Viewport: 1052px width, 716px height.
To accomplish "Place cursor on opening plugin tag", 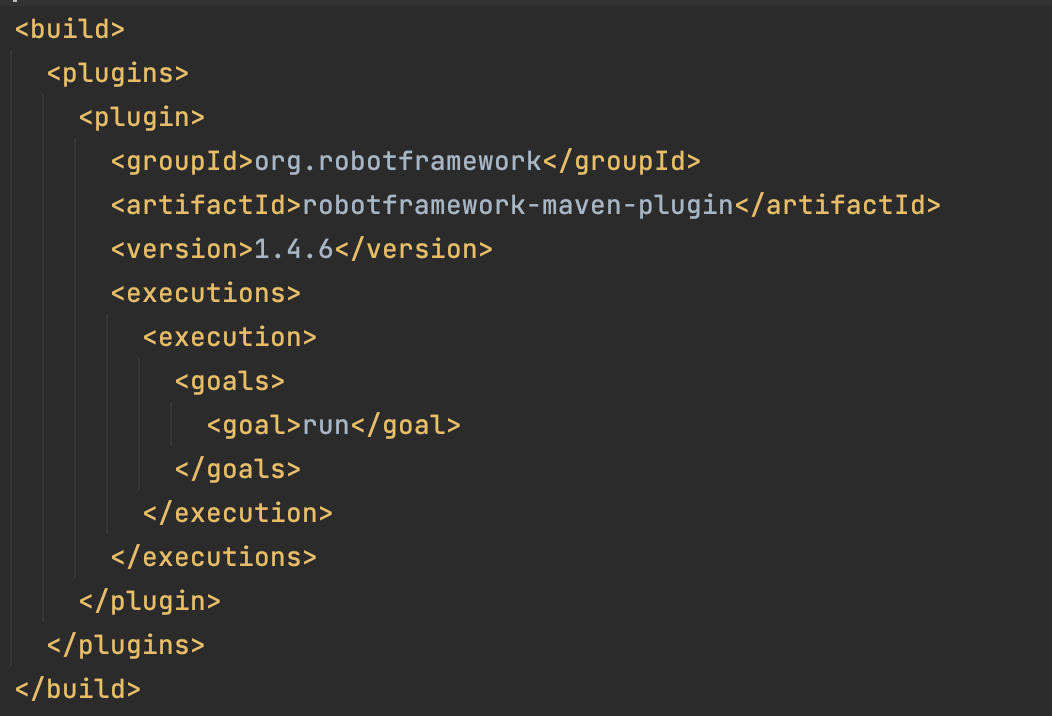I will click(142, 117).
